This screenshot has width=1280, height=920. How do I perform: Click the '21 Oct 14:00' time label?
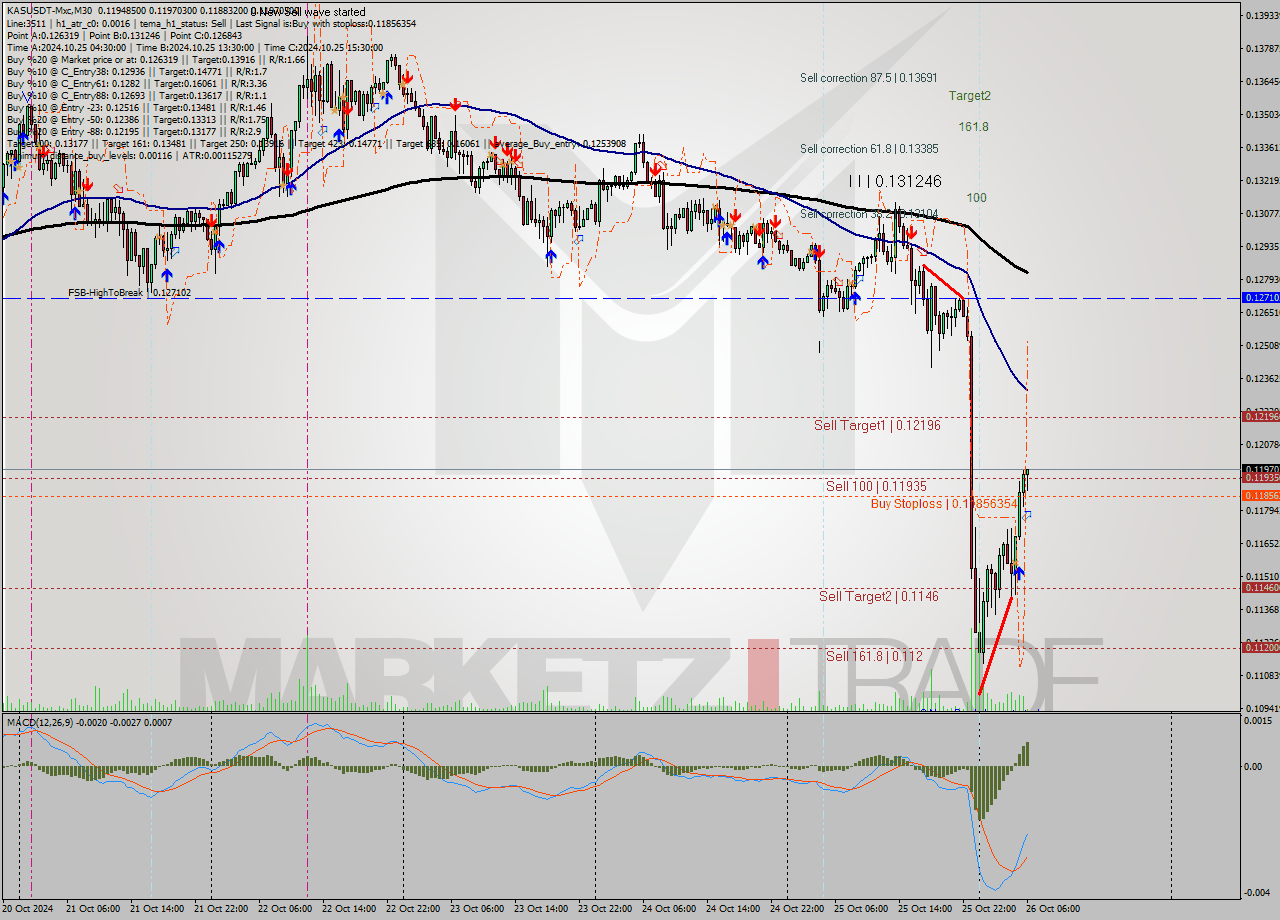pyautogui.click(x=156, y=909)
